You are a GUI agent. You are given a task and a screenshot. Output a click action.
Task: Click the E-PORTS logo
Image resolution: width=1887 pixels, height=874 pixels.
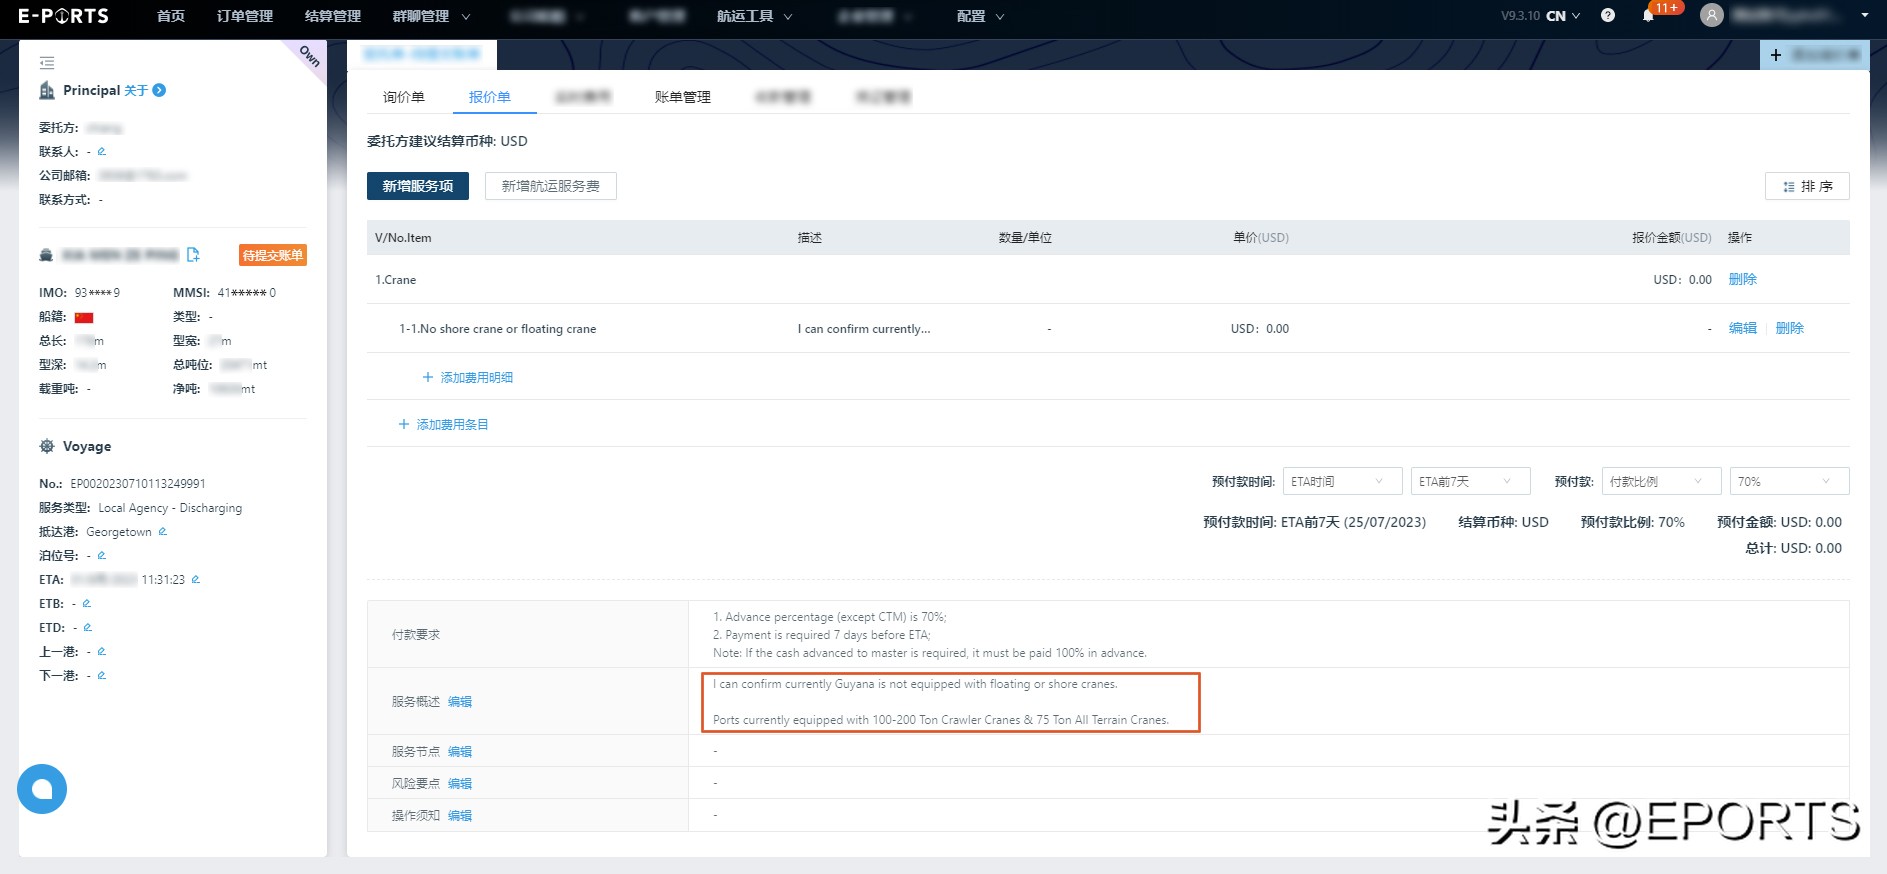click(63, 16)
